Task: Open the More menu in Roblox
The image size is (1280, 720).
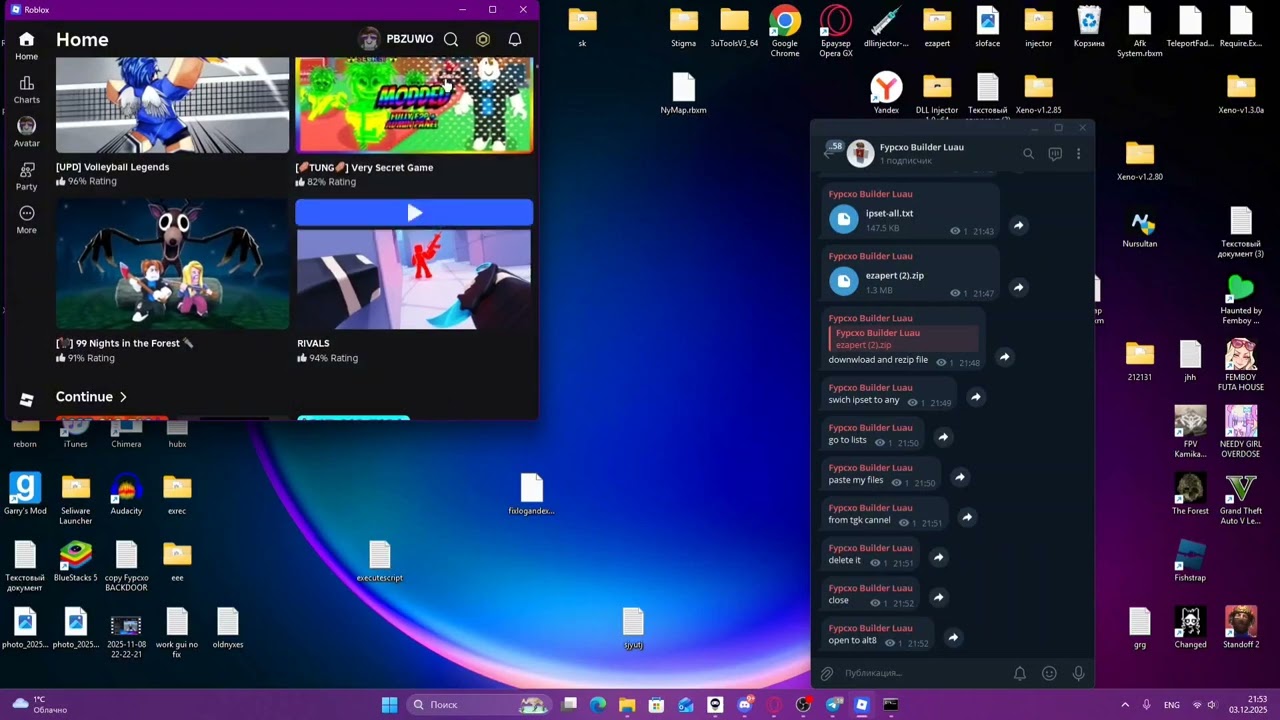Action: click(x=26, y=219)
